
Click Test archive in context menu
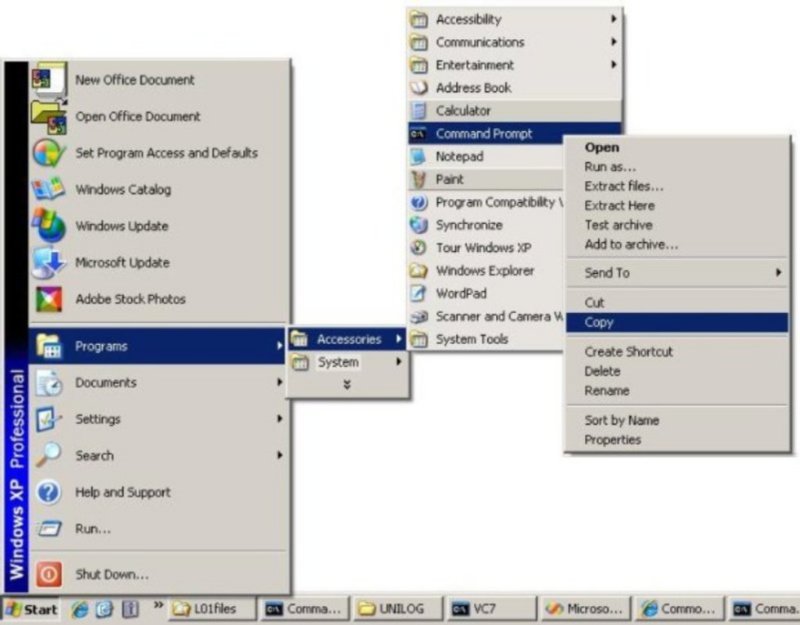677,225
